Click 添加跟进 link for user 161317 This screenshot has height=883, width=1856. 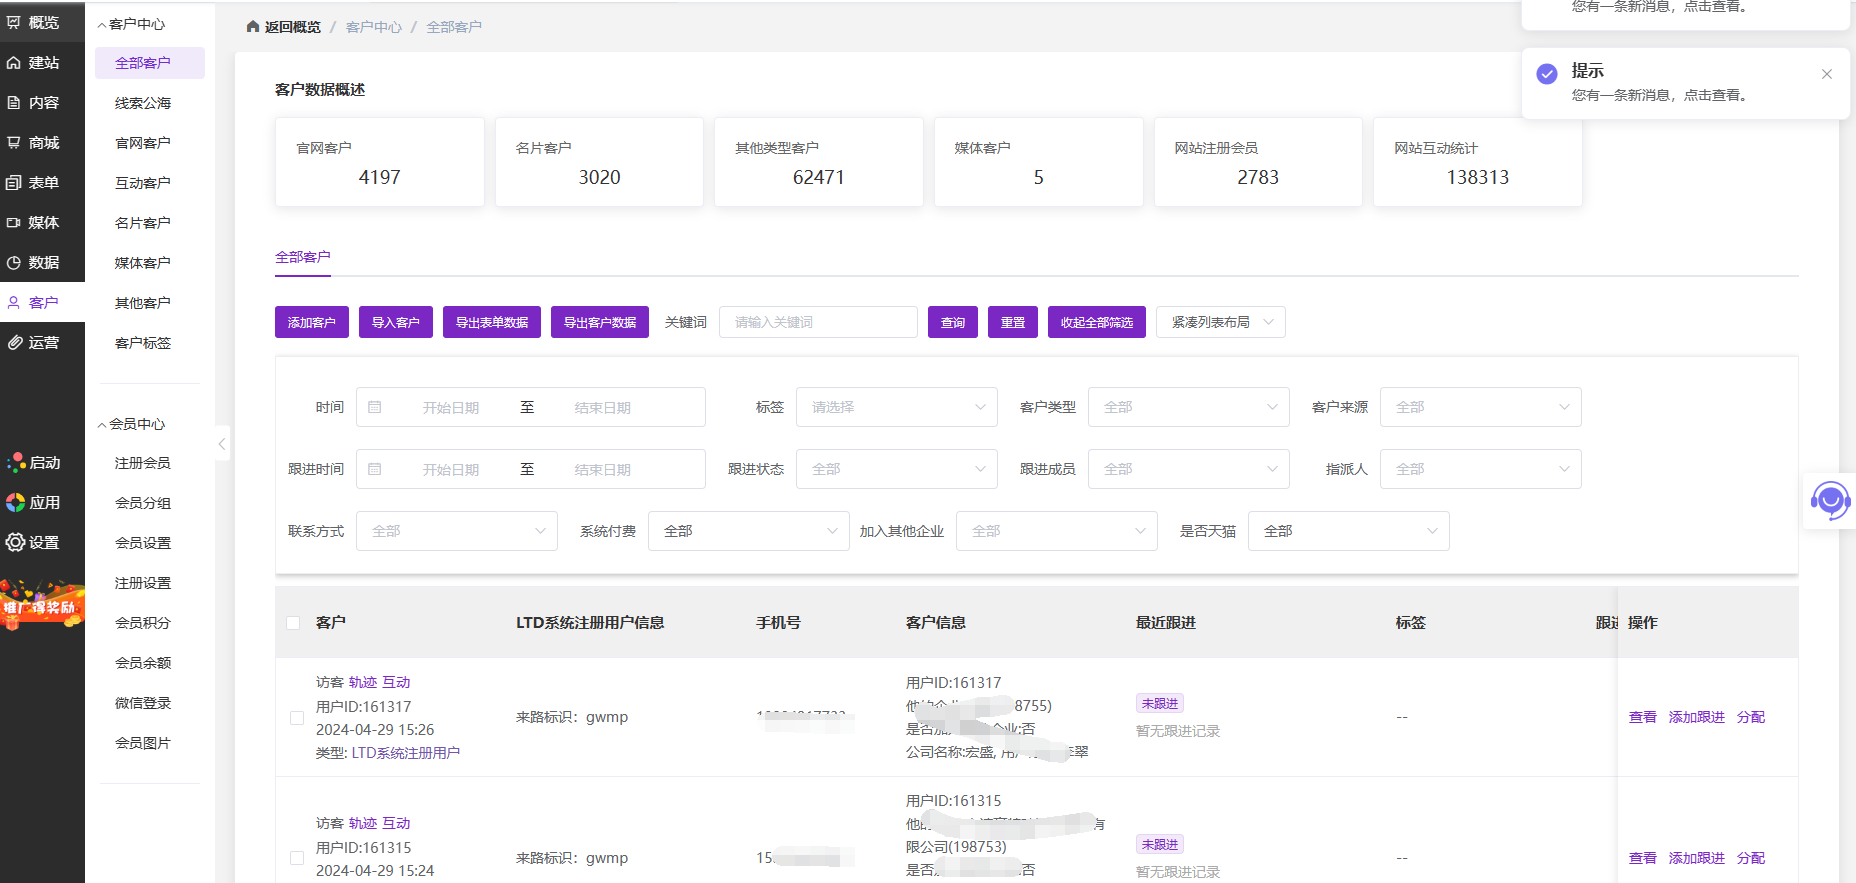point(1696,717)
